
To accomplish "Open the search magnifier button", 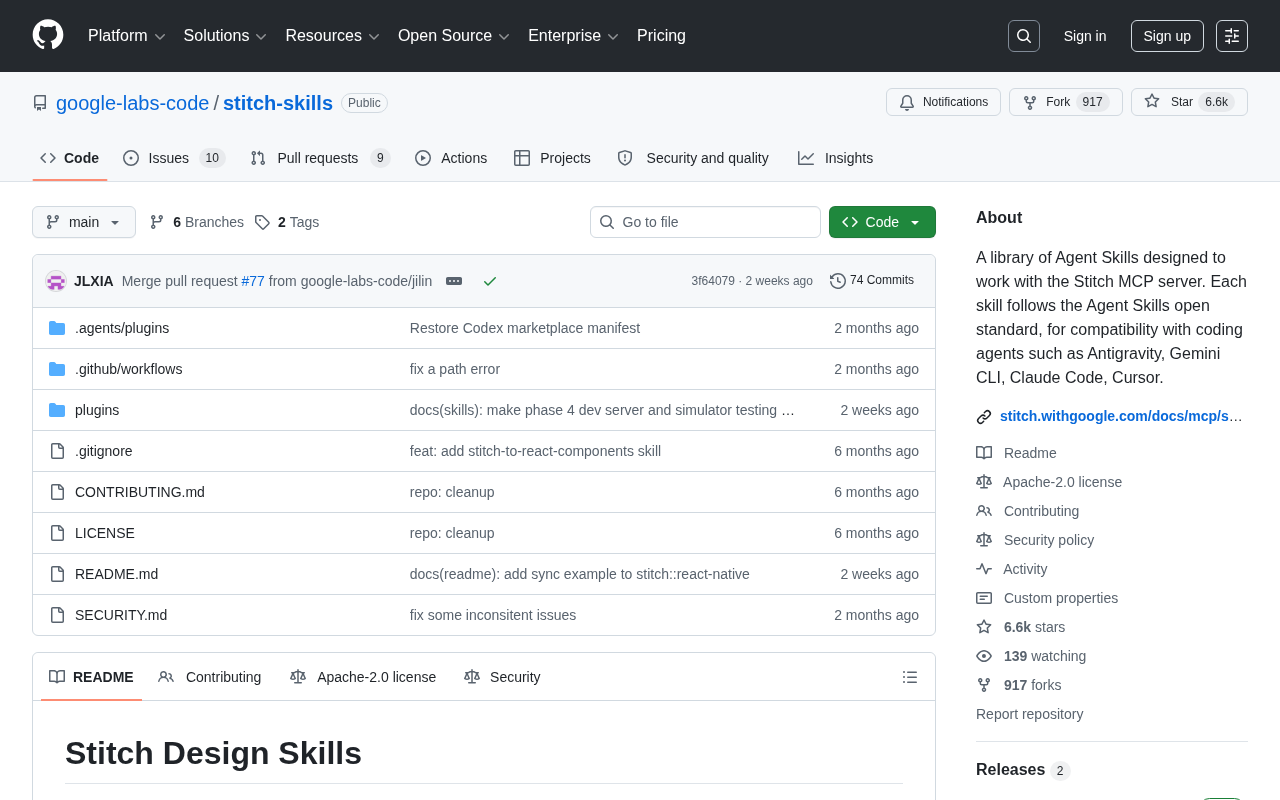I will click(1024, 36).
